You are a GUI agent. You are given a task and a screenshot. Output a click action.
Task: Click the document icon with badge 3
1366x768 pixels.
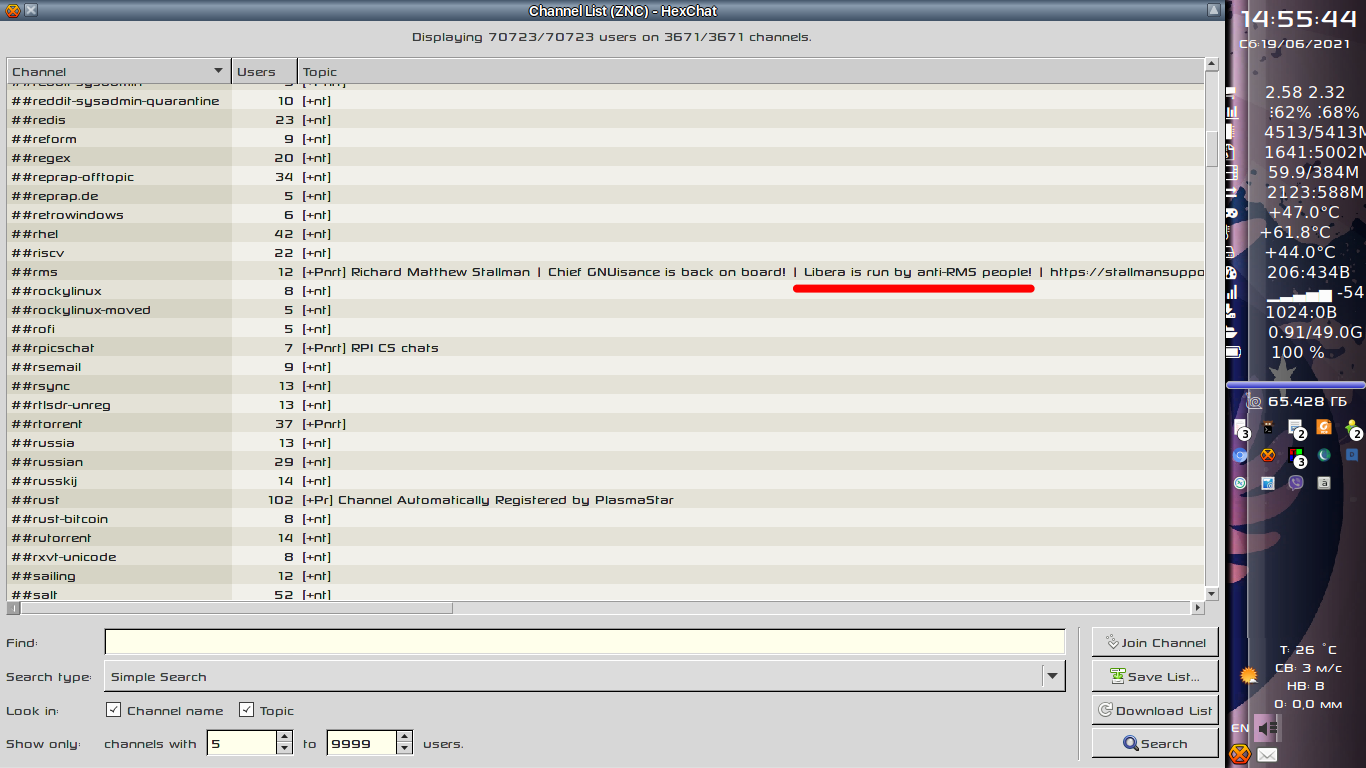[1241, 428]
